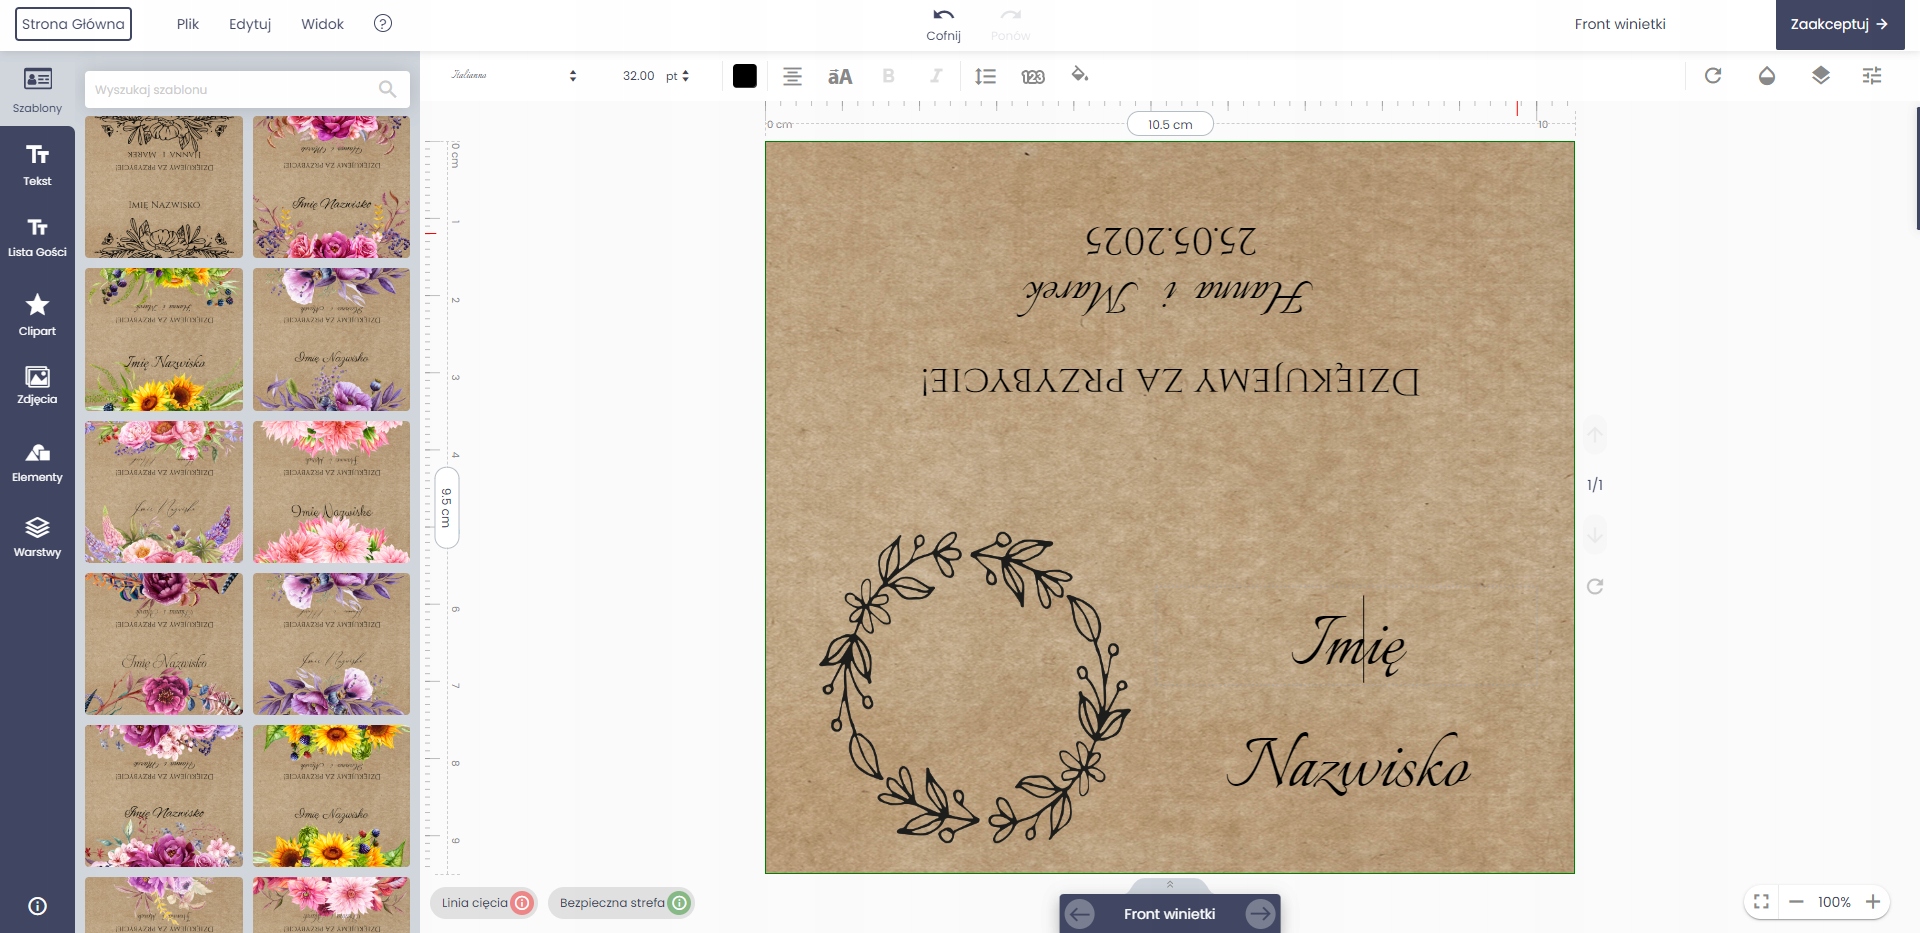
Task: Open text alignment options
Action: [792, 76]
